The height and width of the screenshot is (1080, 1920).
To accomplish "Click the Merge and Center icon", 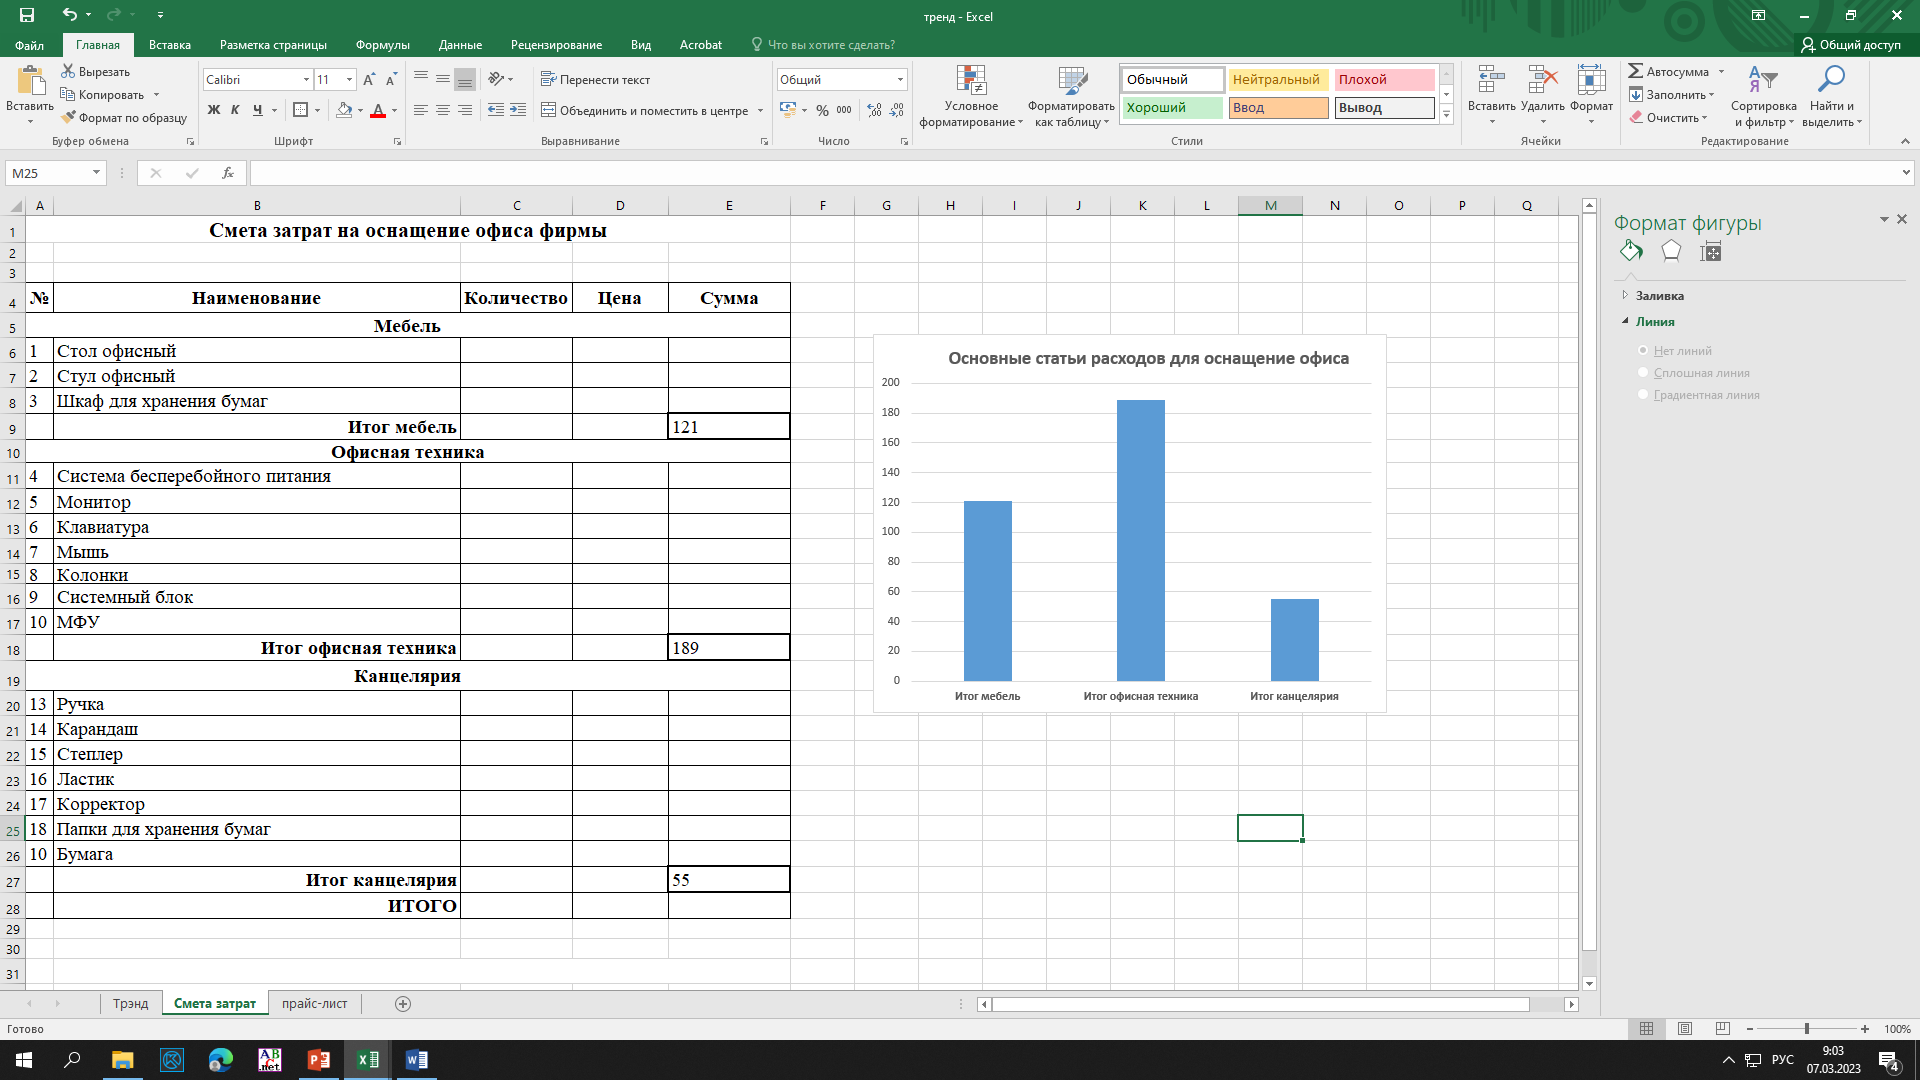I will [x=549, y=110].
